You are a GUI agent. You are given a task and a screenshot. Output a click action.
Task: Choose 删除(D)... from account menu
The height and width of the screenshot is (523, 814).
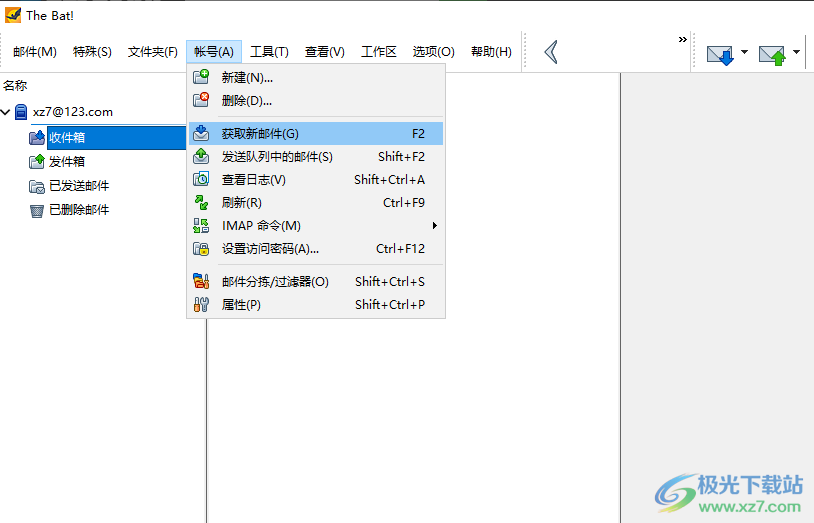(316, 100)
